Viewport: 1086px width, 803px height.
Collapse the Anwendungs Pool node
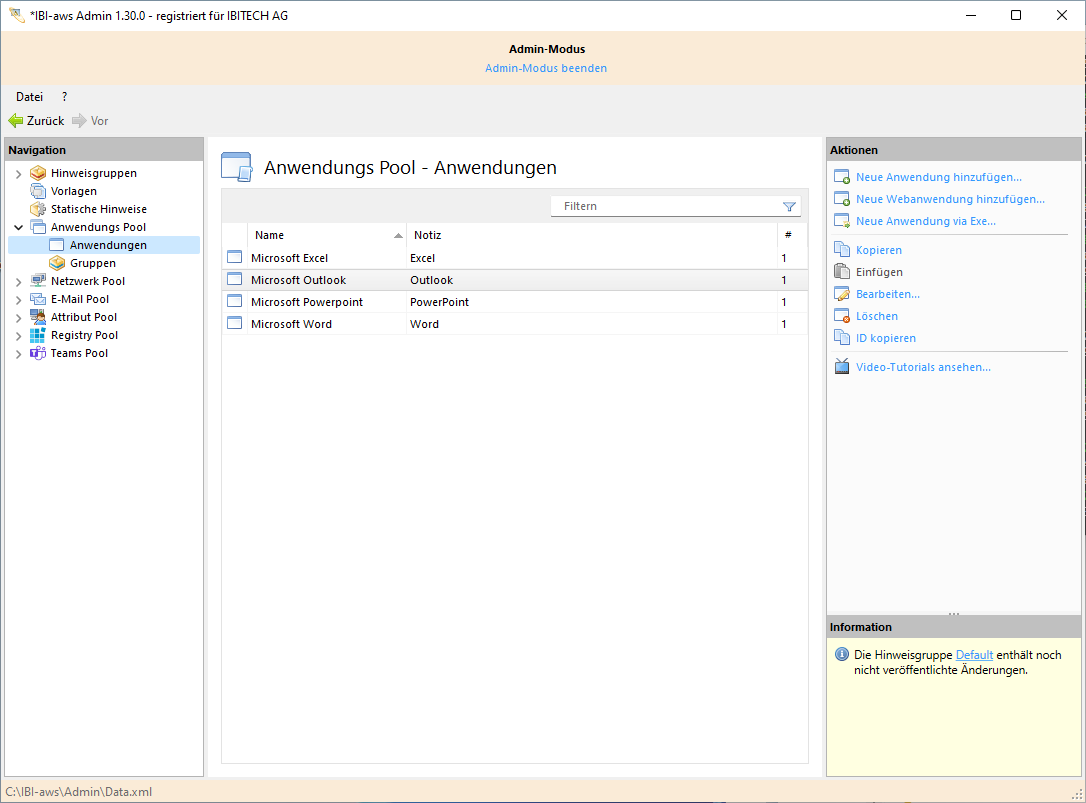coord(19,226)
